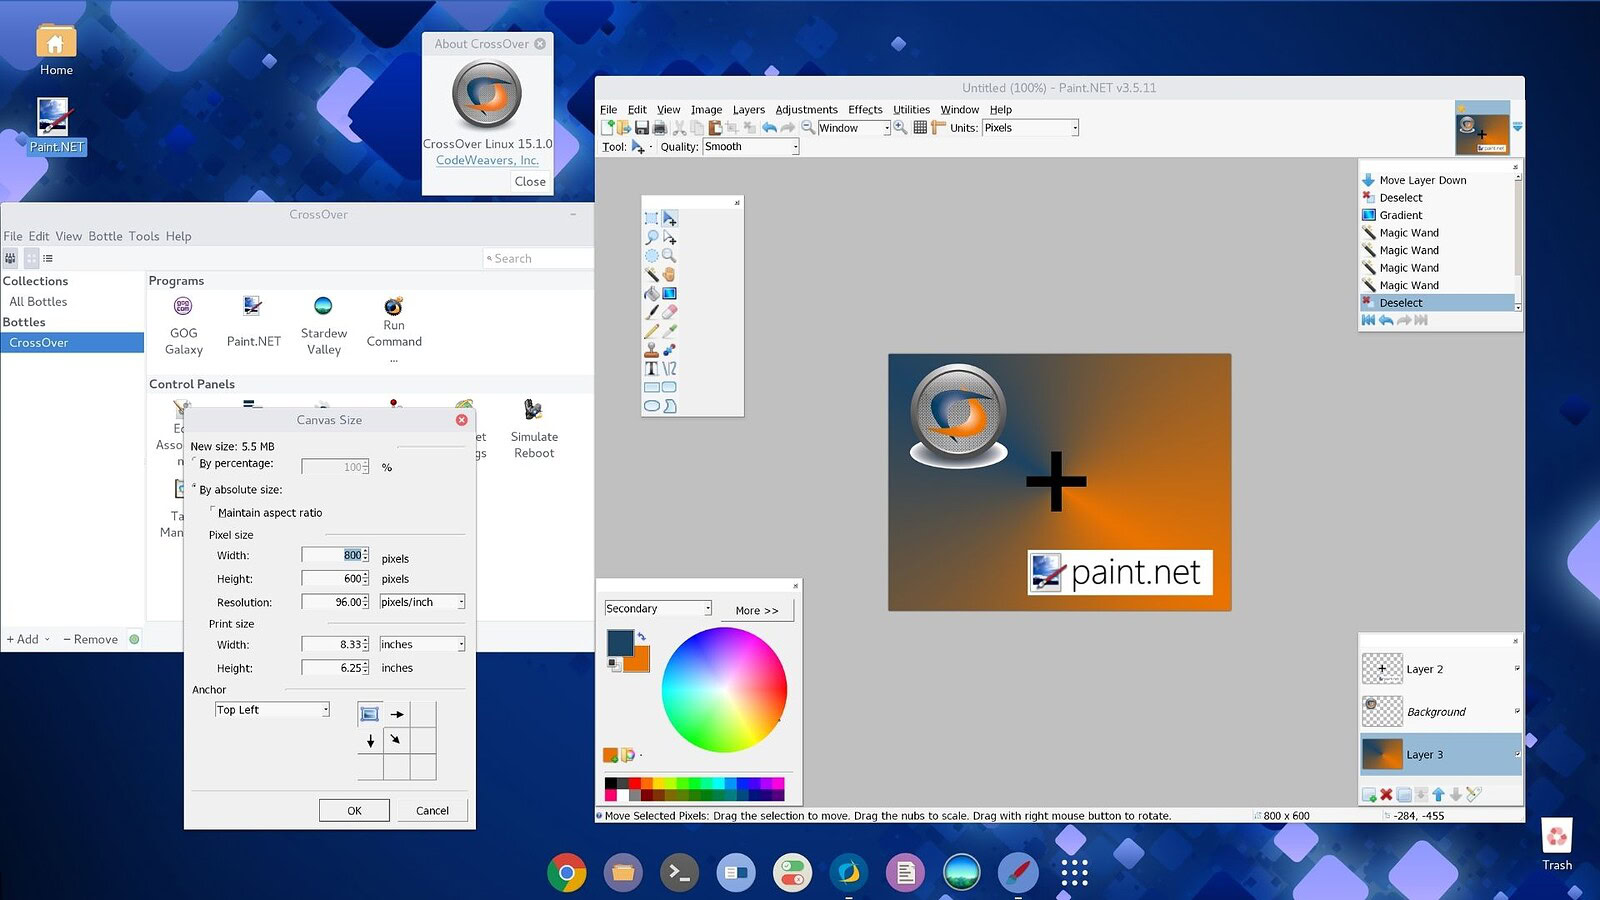The width and height of the screenshot is (1600, 900).
Task: Open Paint.NET Effects menu
Action: point(865,110)
